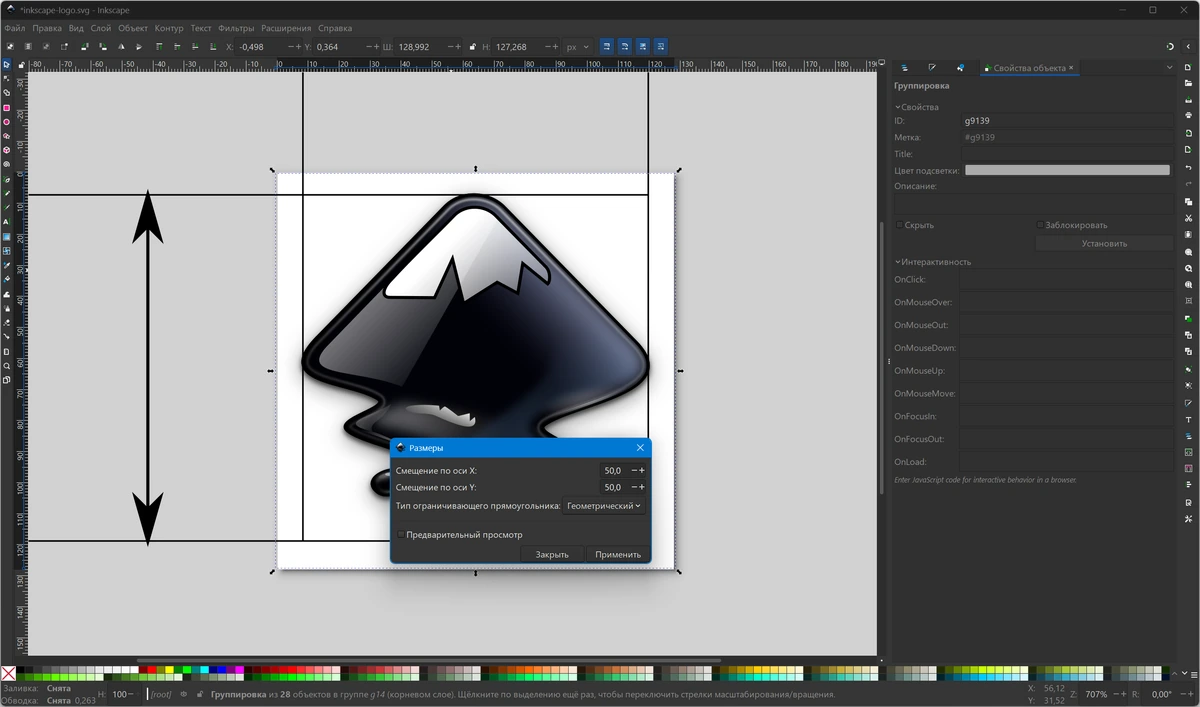Open the Export panel tab icon
1200x707 pixels.
click(x=960, y=68)
